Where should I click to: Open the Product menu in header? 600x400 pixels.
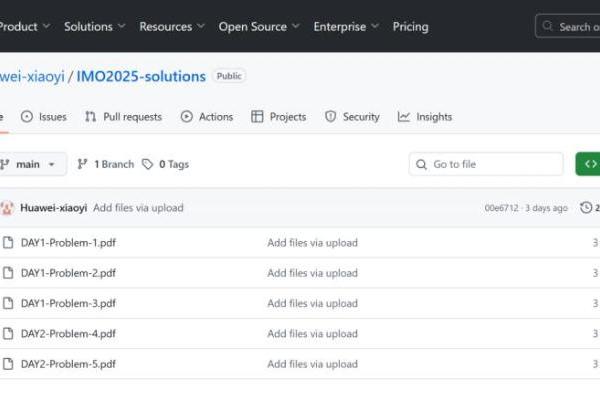click(24, 27)
